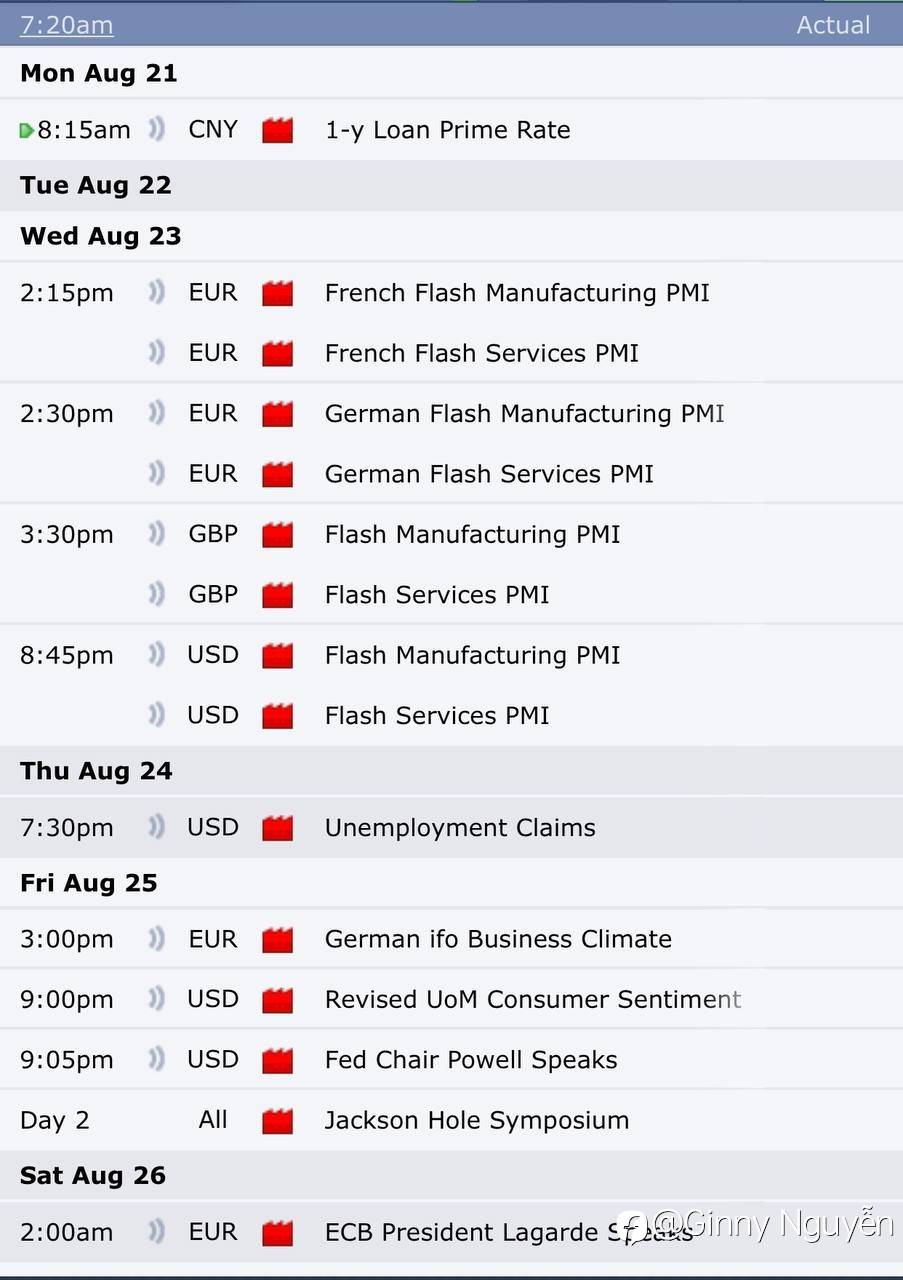The height and width of the screenshot is (1280, 903).
Task: Toggle alert for German Flash Services PMI
Action: (x=156, y=474)
